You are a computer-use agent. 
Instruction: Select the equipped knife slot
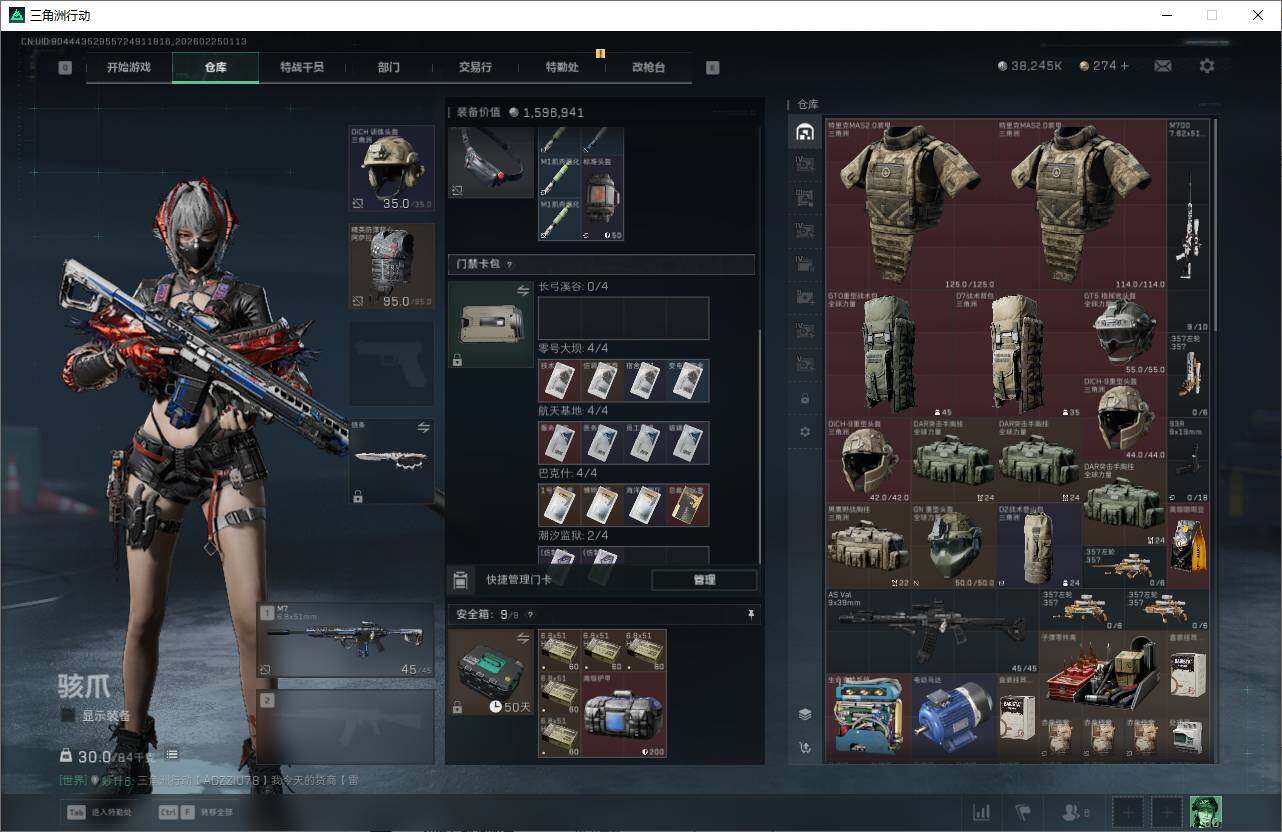[x=391, y=461]
